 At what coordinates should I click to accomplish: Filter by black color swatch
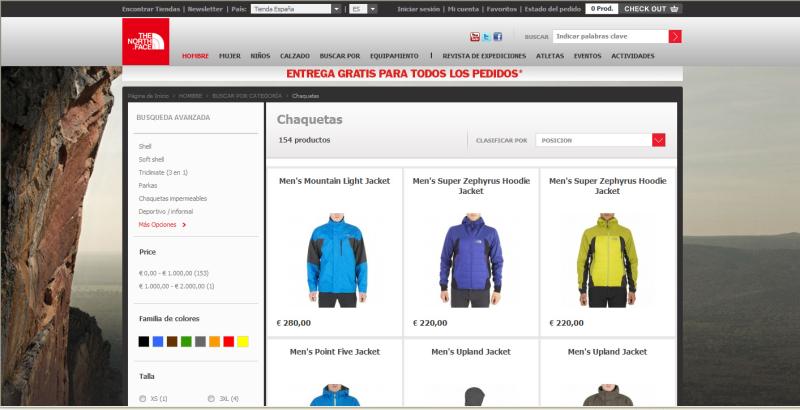(x=144, y=342)
